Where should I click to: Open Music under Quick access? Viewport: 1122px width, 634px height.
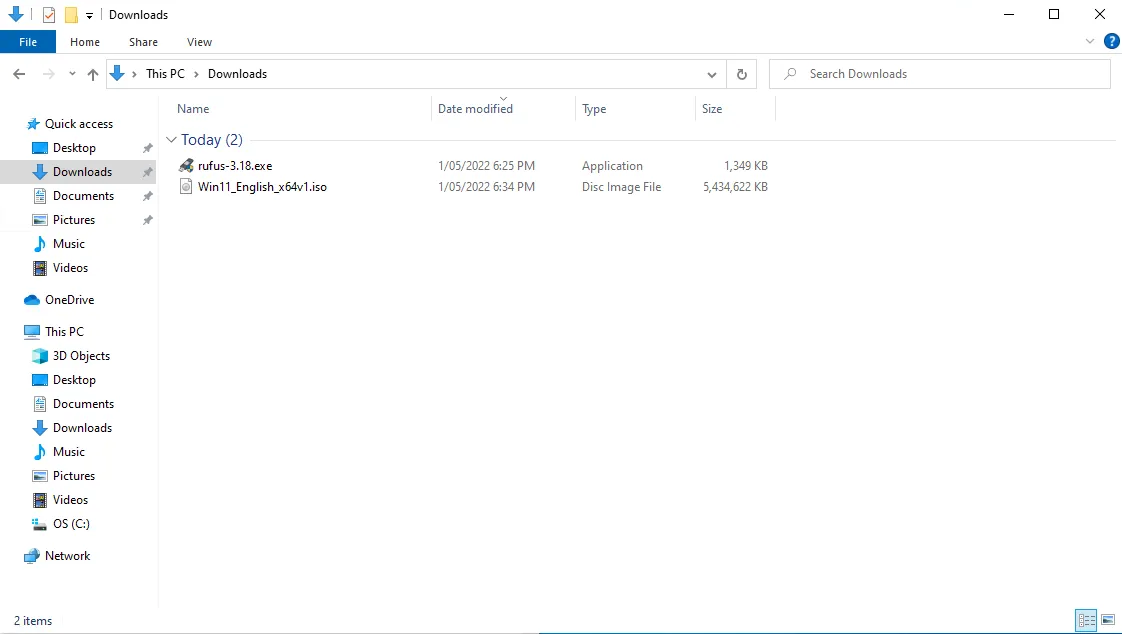tap(69, 243)
